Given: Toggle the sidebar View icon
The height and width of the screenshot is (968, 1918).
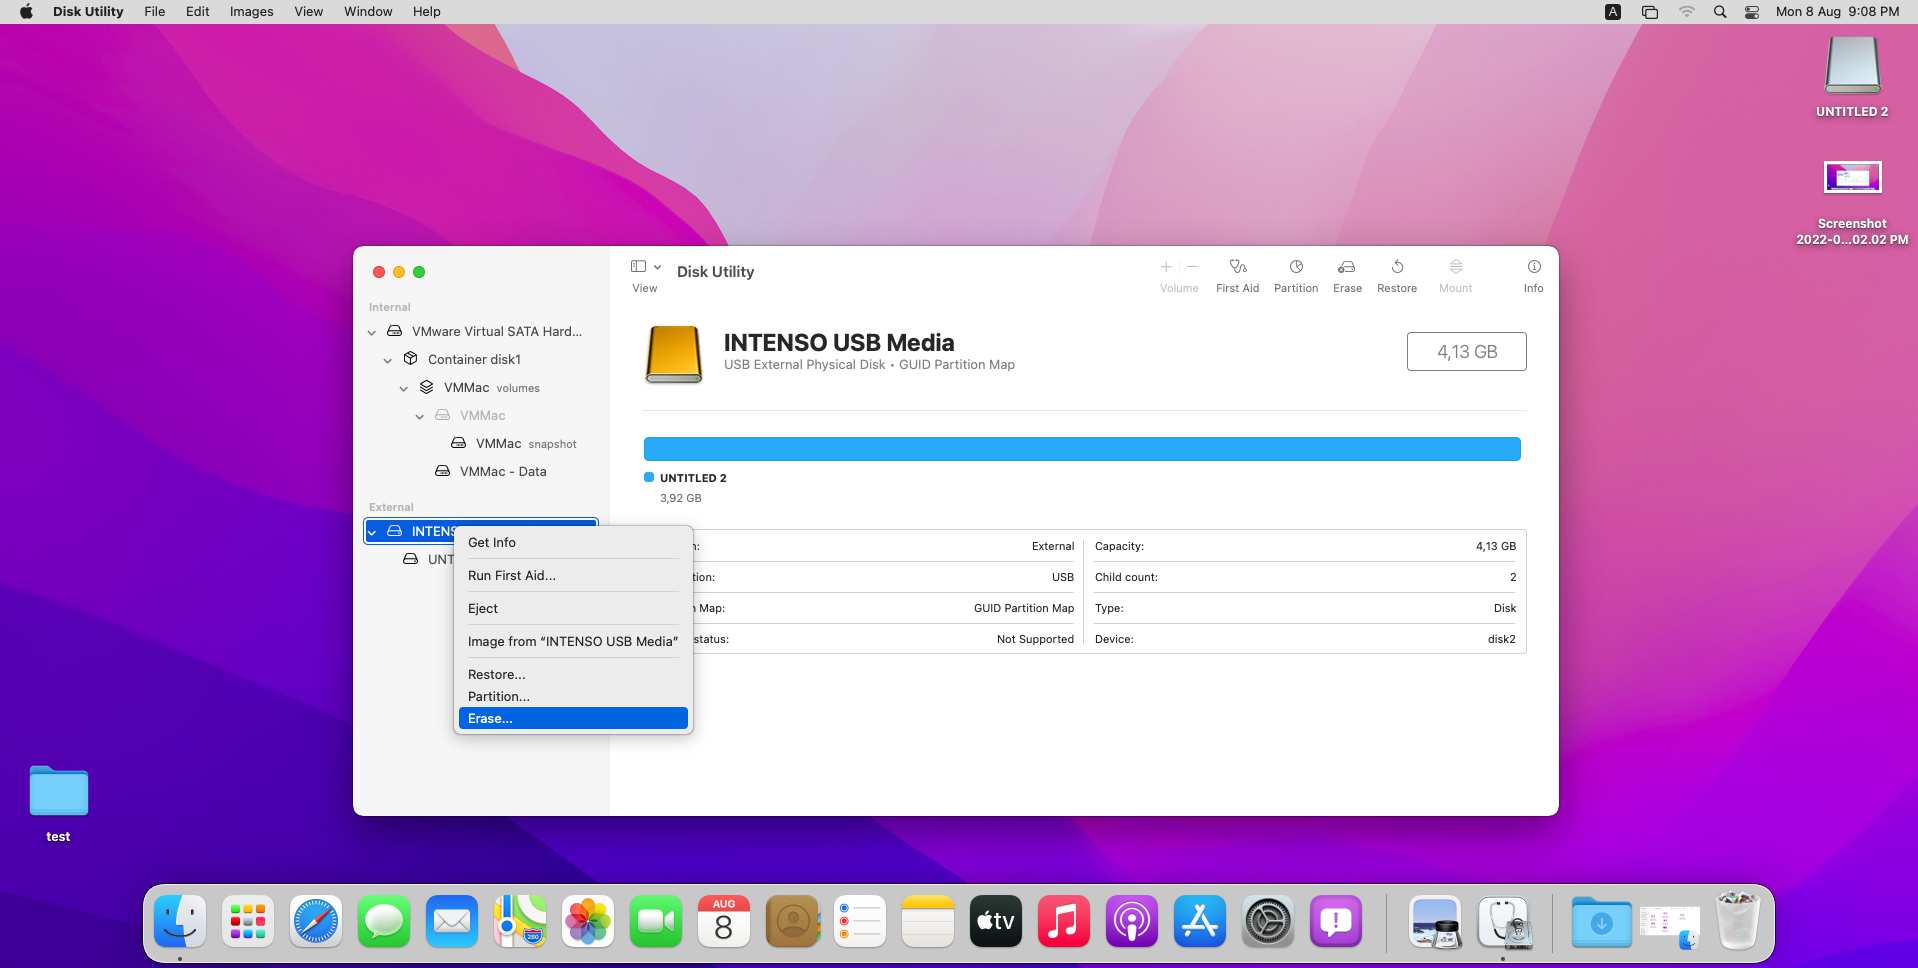Looking at the screenshot, I should [x=638, y=266].
